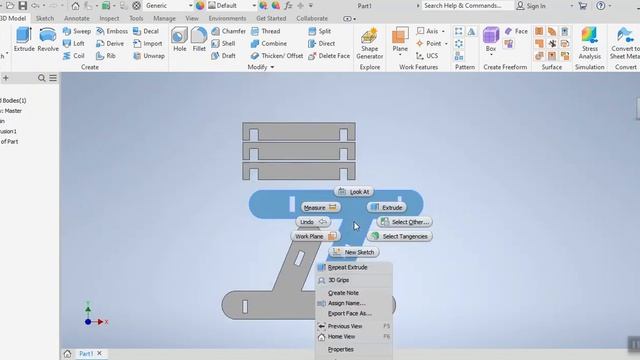This screenshot has height=360, width=640.
Task: Select the Unwrap tool
Action: click(149, 56)
